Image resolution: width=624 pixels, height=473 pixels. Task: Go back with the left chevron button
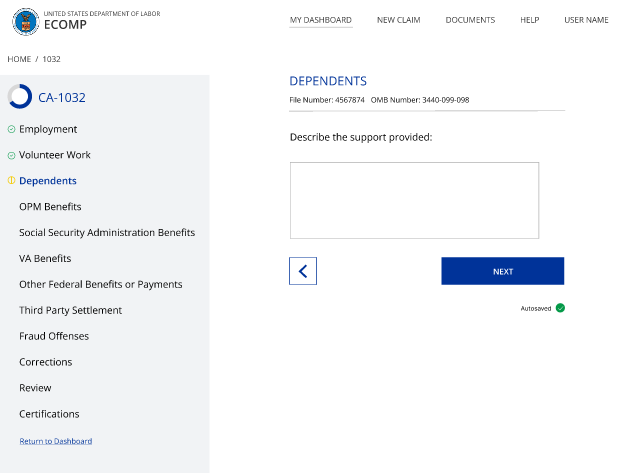303,271
